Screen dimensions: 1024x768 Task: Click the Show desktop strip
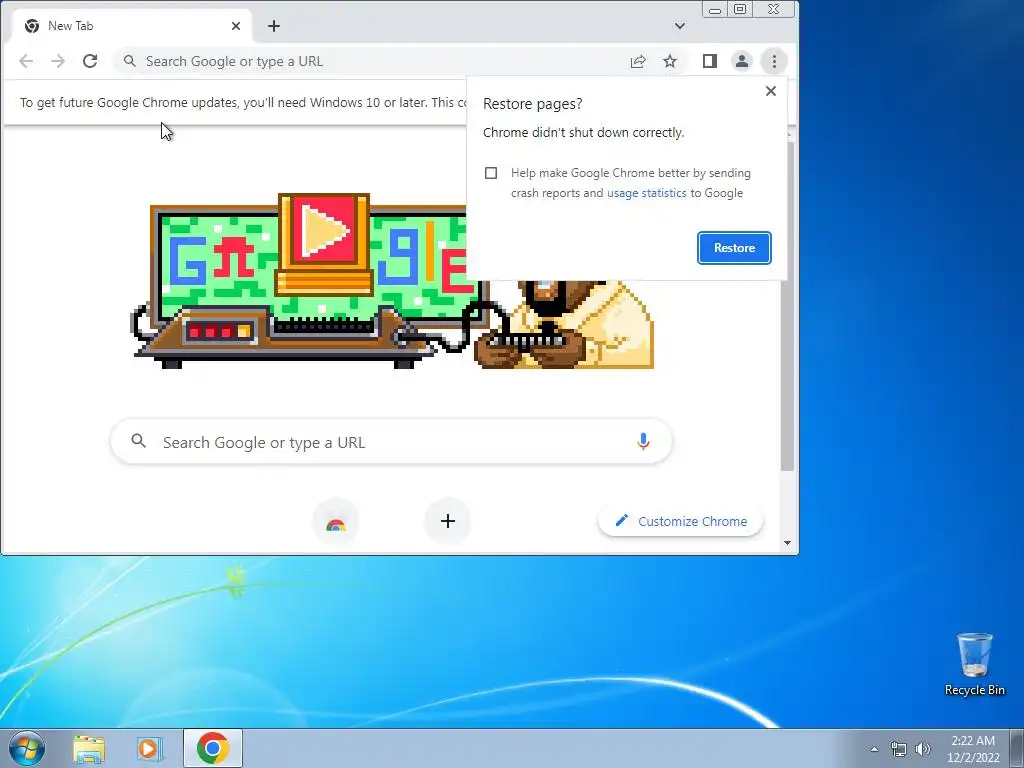tap(1017, 748)
